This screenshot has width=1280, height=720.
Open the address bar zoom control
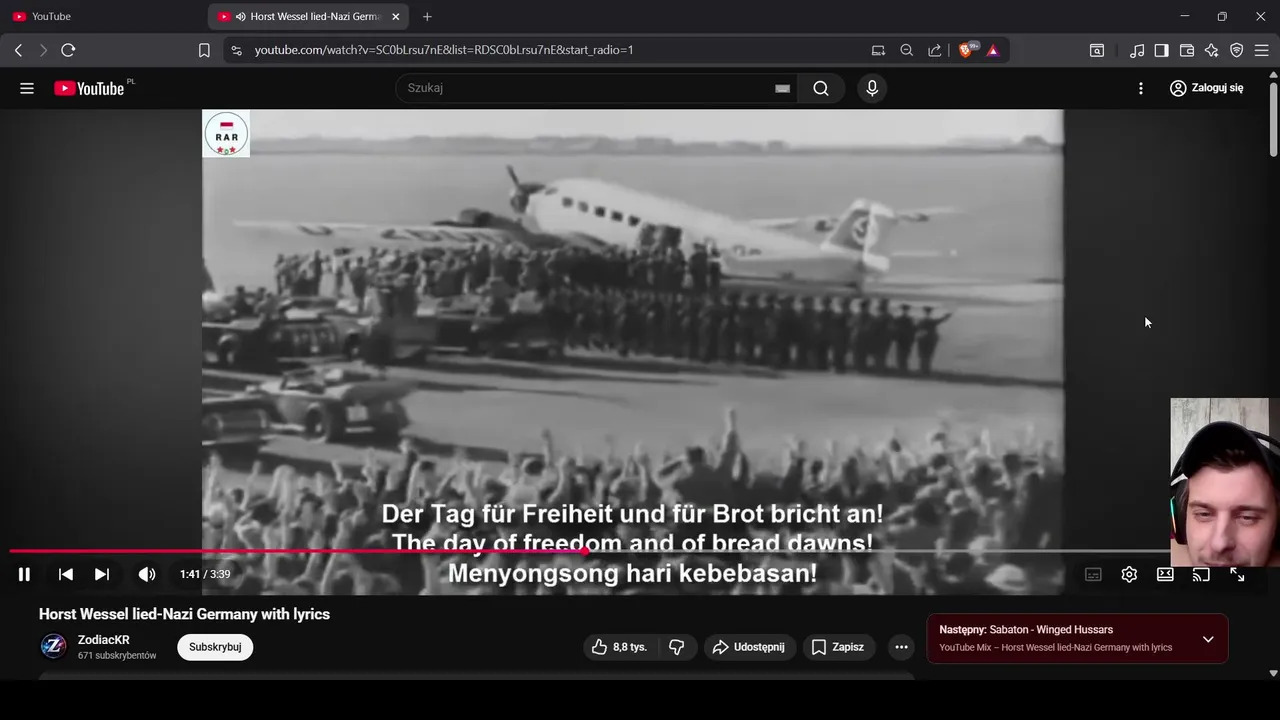(x=906, y=50)
